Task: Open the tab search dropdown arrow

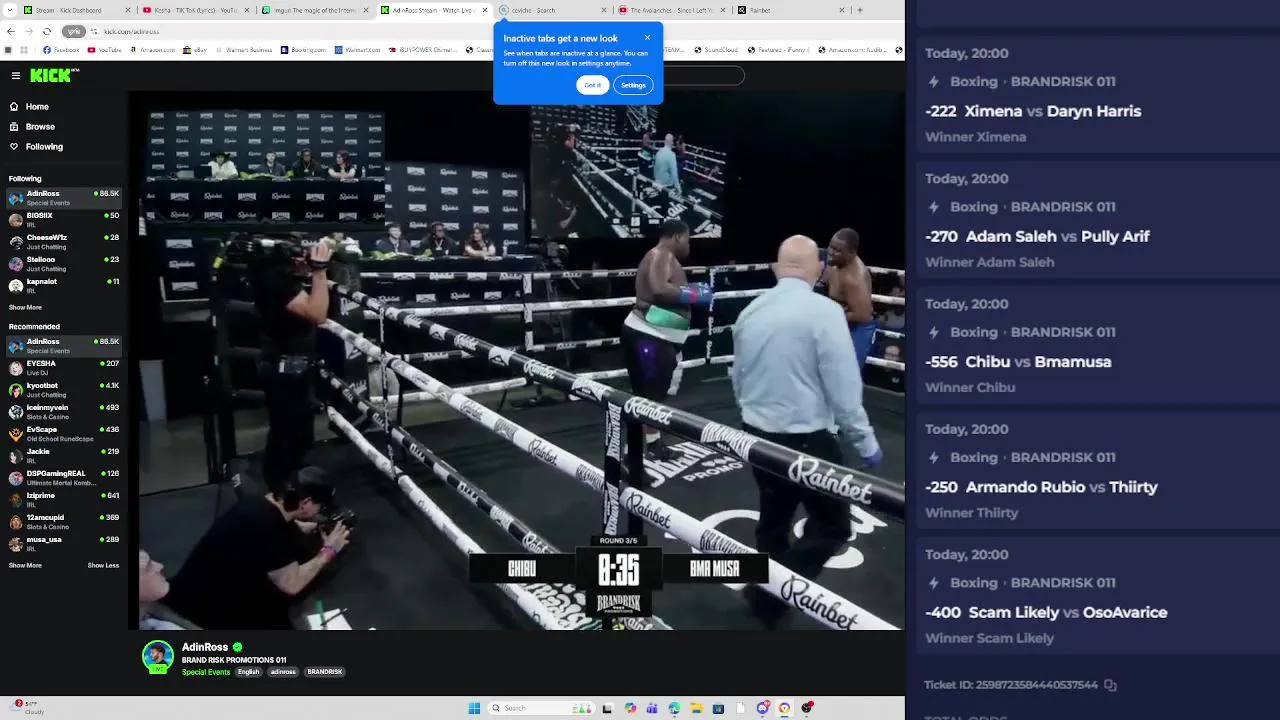Action: coord(8,10)
